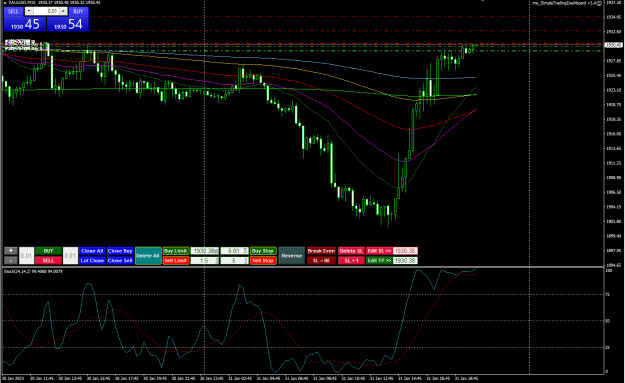Click the Close Sell button

click(120, 261)
